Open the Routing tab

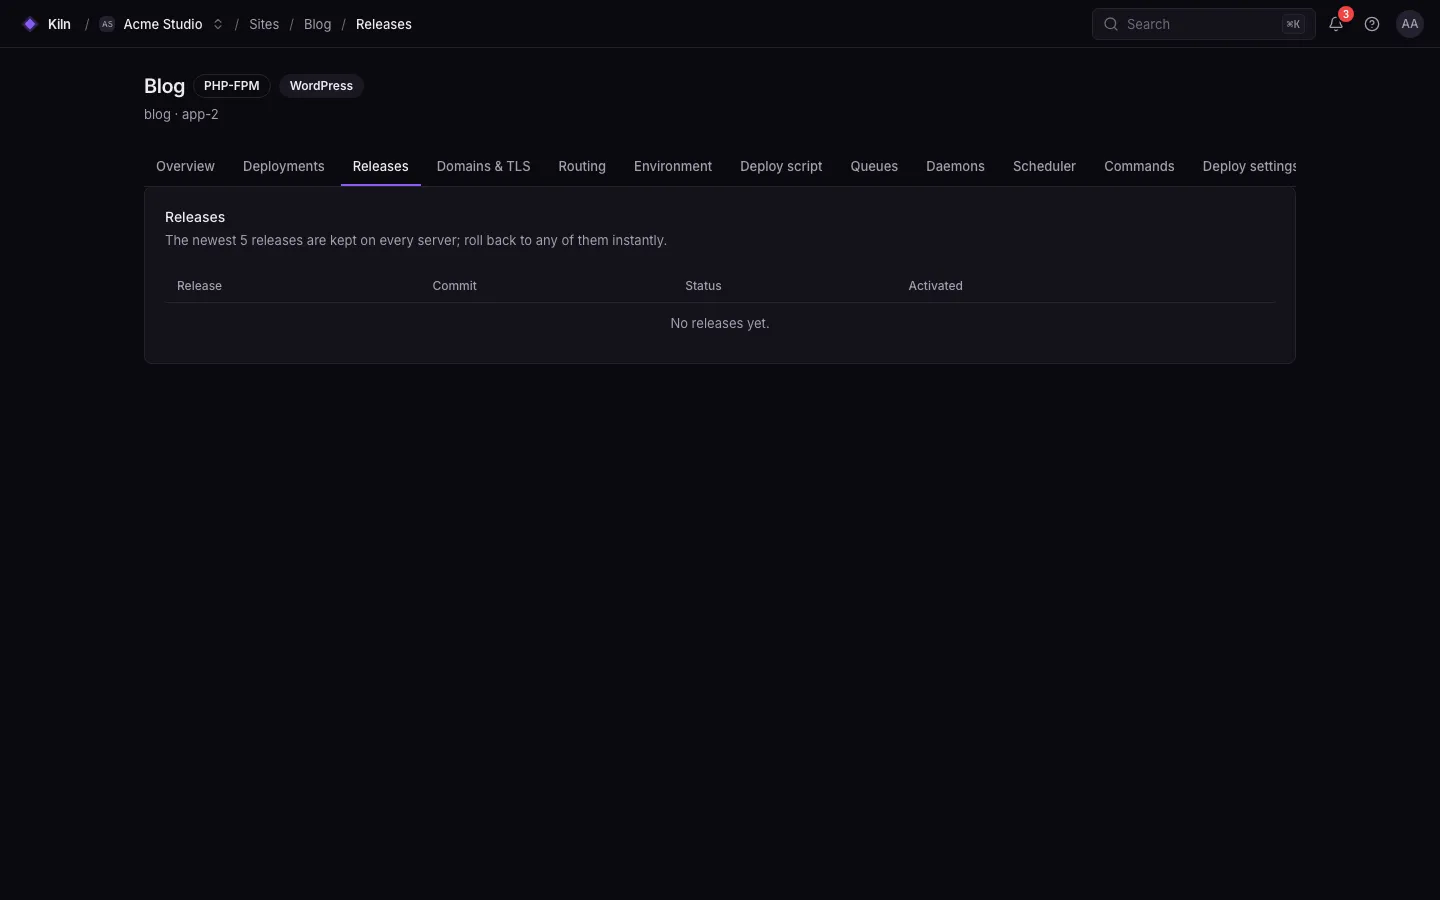pyautogui.click(x=582, y=166)
